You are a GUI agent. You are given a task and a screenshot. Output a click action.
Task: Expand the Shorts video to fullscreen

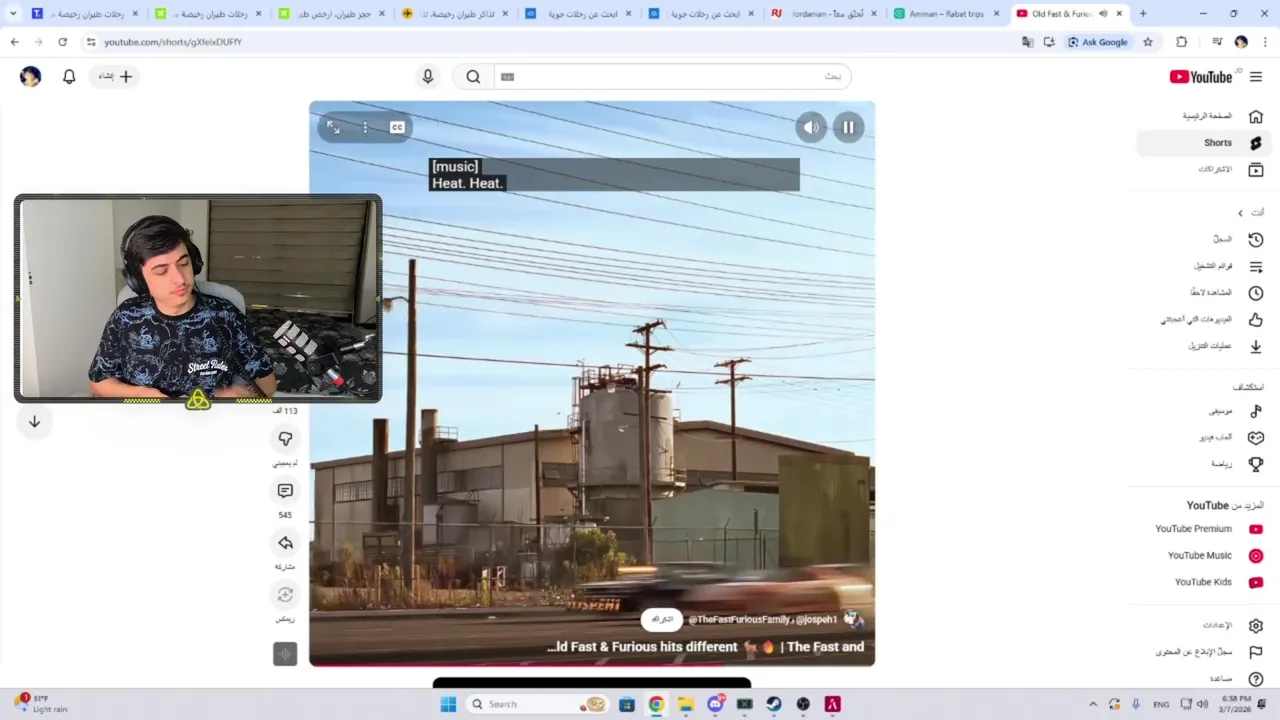click(x=334, y=127)
